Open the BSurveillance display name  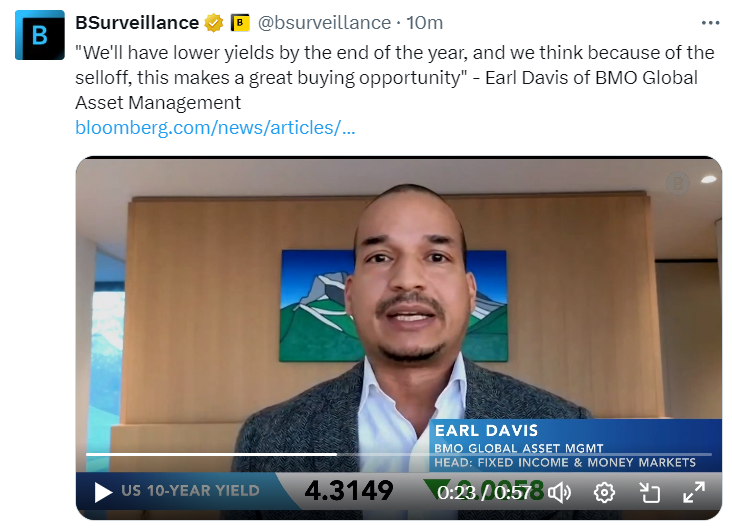coord(137,22)
